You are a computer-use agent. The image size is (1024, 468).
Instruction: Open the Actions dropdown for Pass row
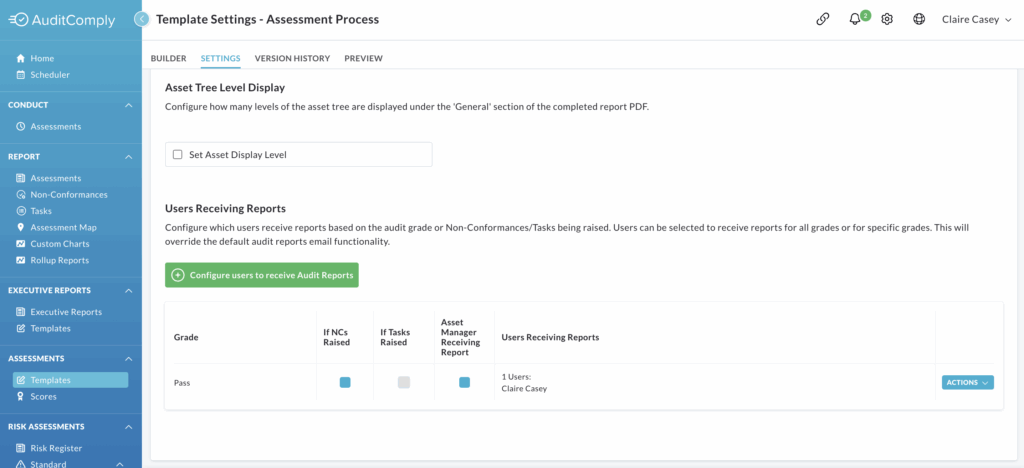point(967,382)
